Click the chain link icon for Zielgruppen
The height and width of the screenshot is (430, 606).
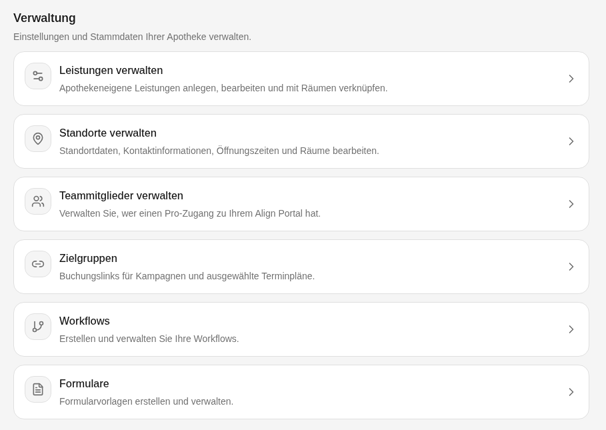click(x=38, y=264)
